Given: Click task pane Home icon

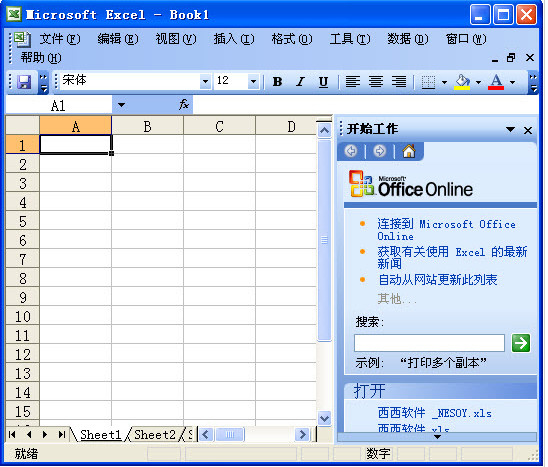Looking at the screenshot, I should click(x=409, y=151).
